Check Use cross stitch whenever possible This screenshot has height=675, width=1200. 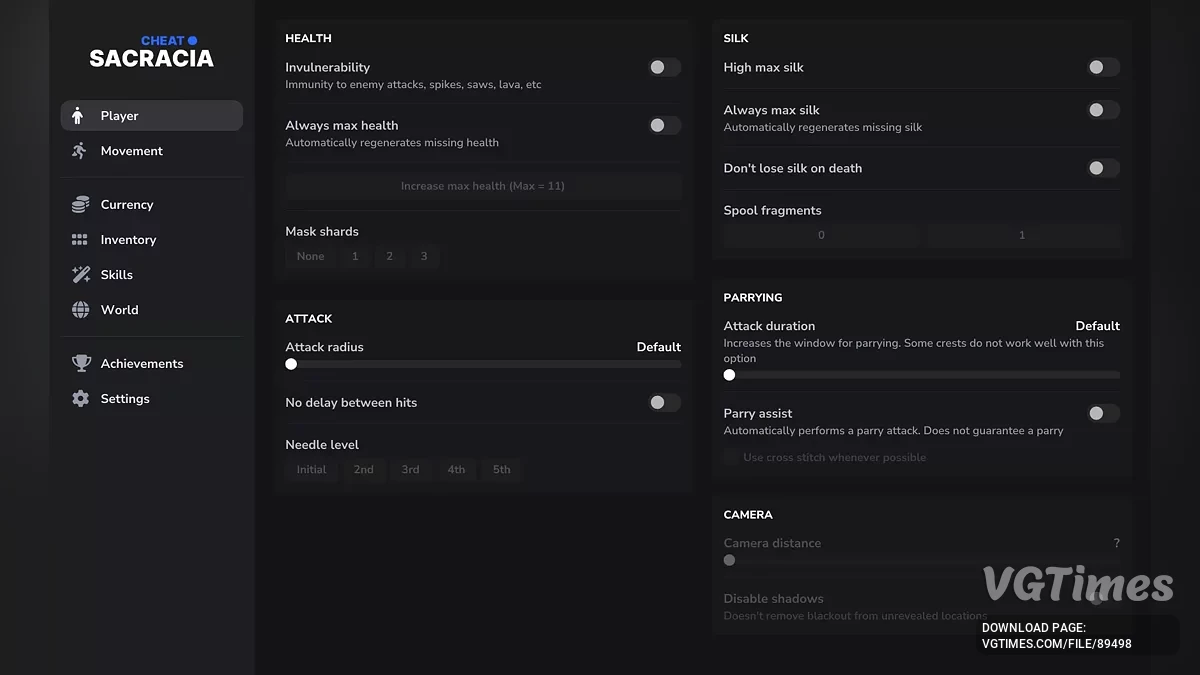click(729, 457)
